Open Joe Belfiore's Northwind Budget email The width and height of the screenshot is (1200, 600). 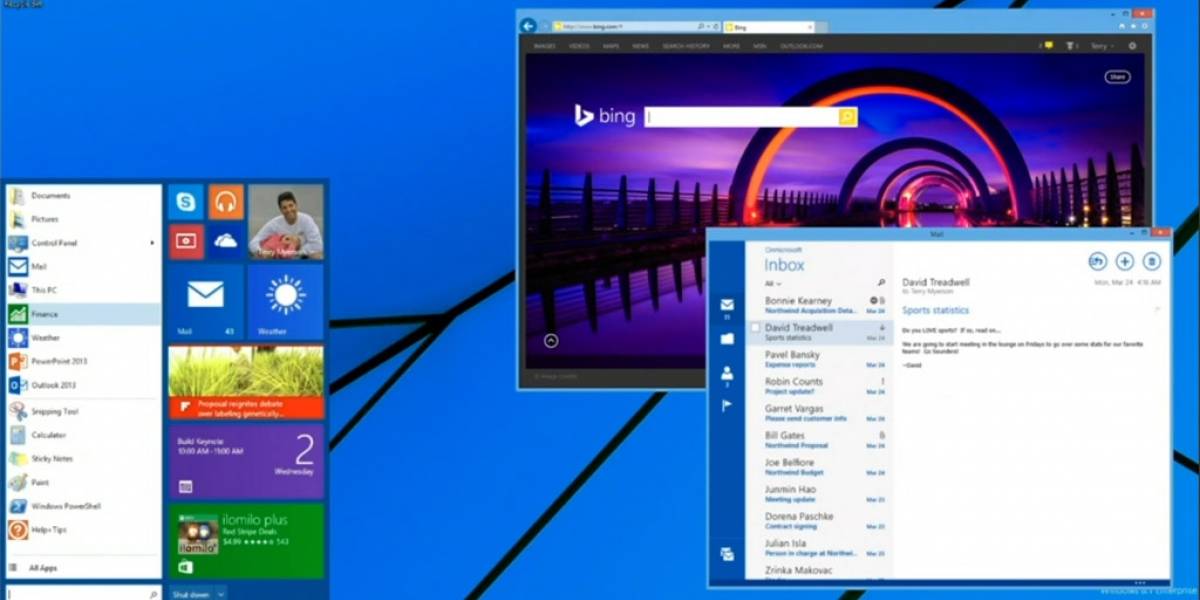[819, 467]
